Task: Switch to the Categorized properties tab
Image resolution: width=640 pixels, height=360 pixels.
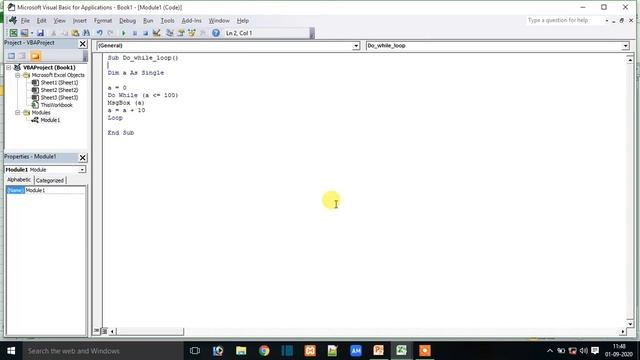Action: coord(50,180)
